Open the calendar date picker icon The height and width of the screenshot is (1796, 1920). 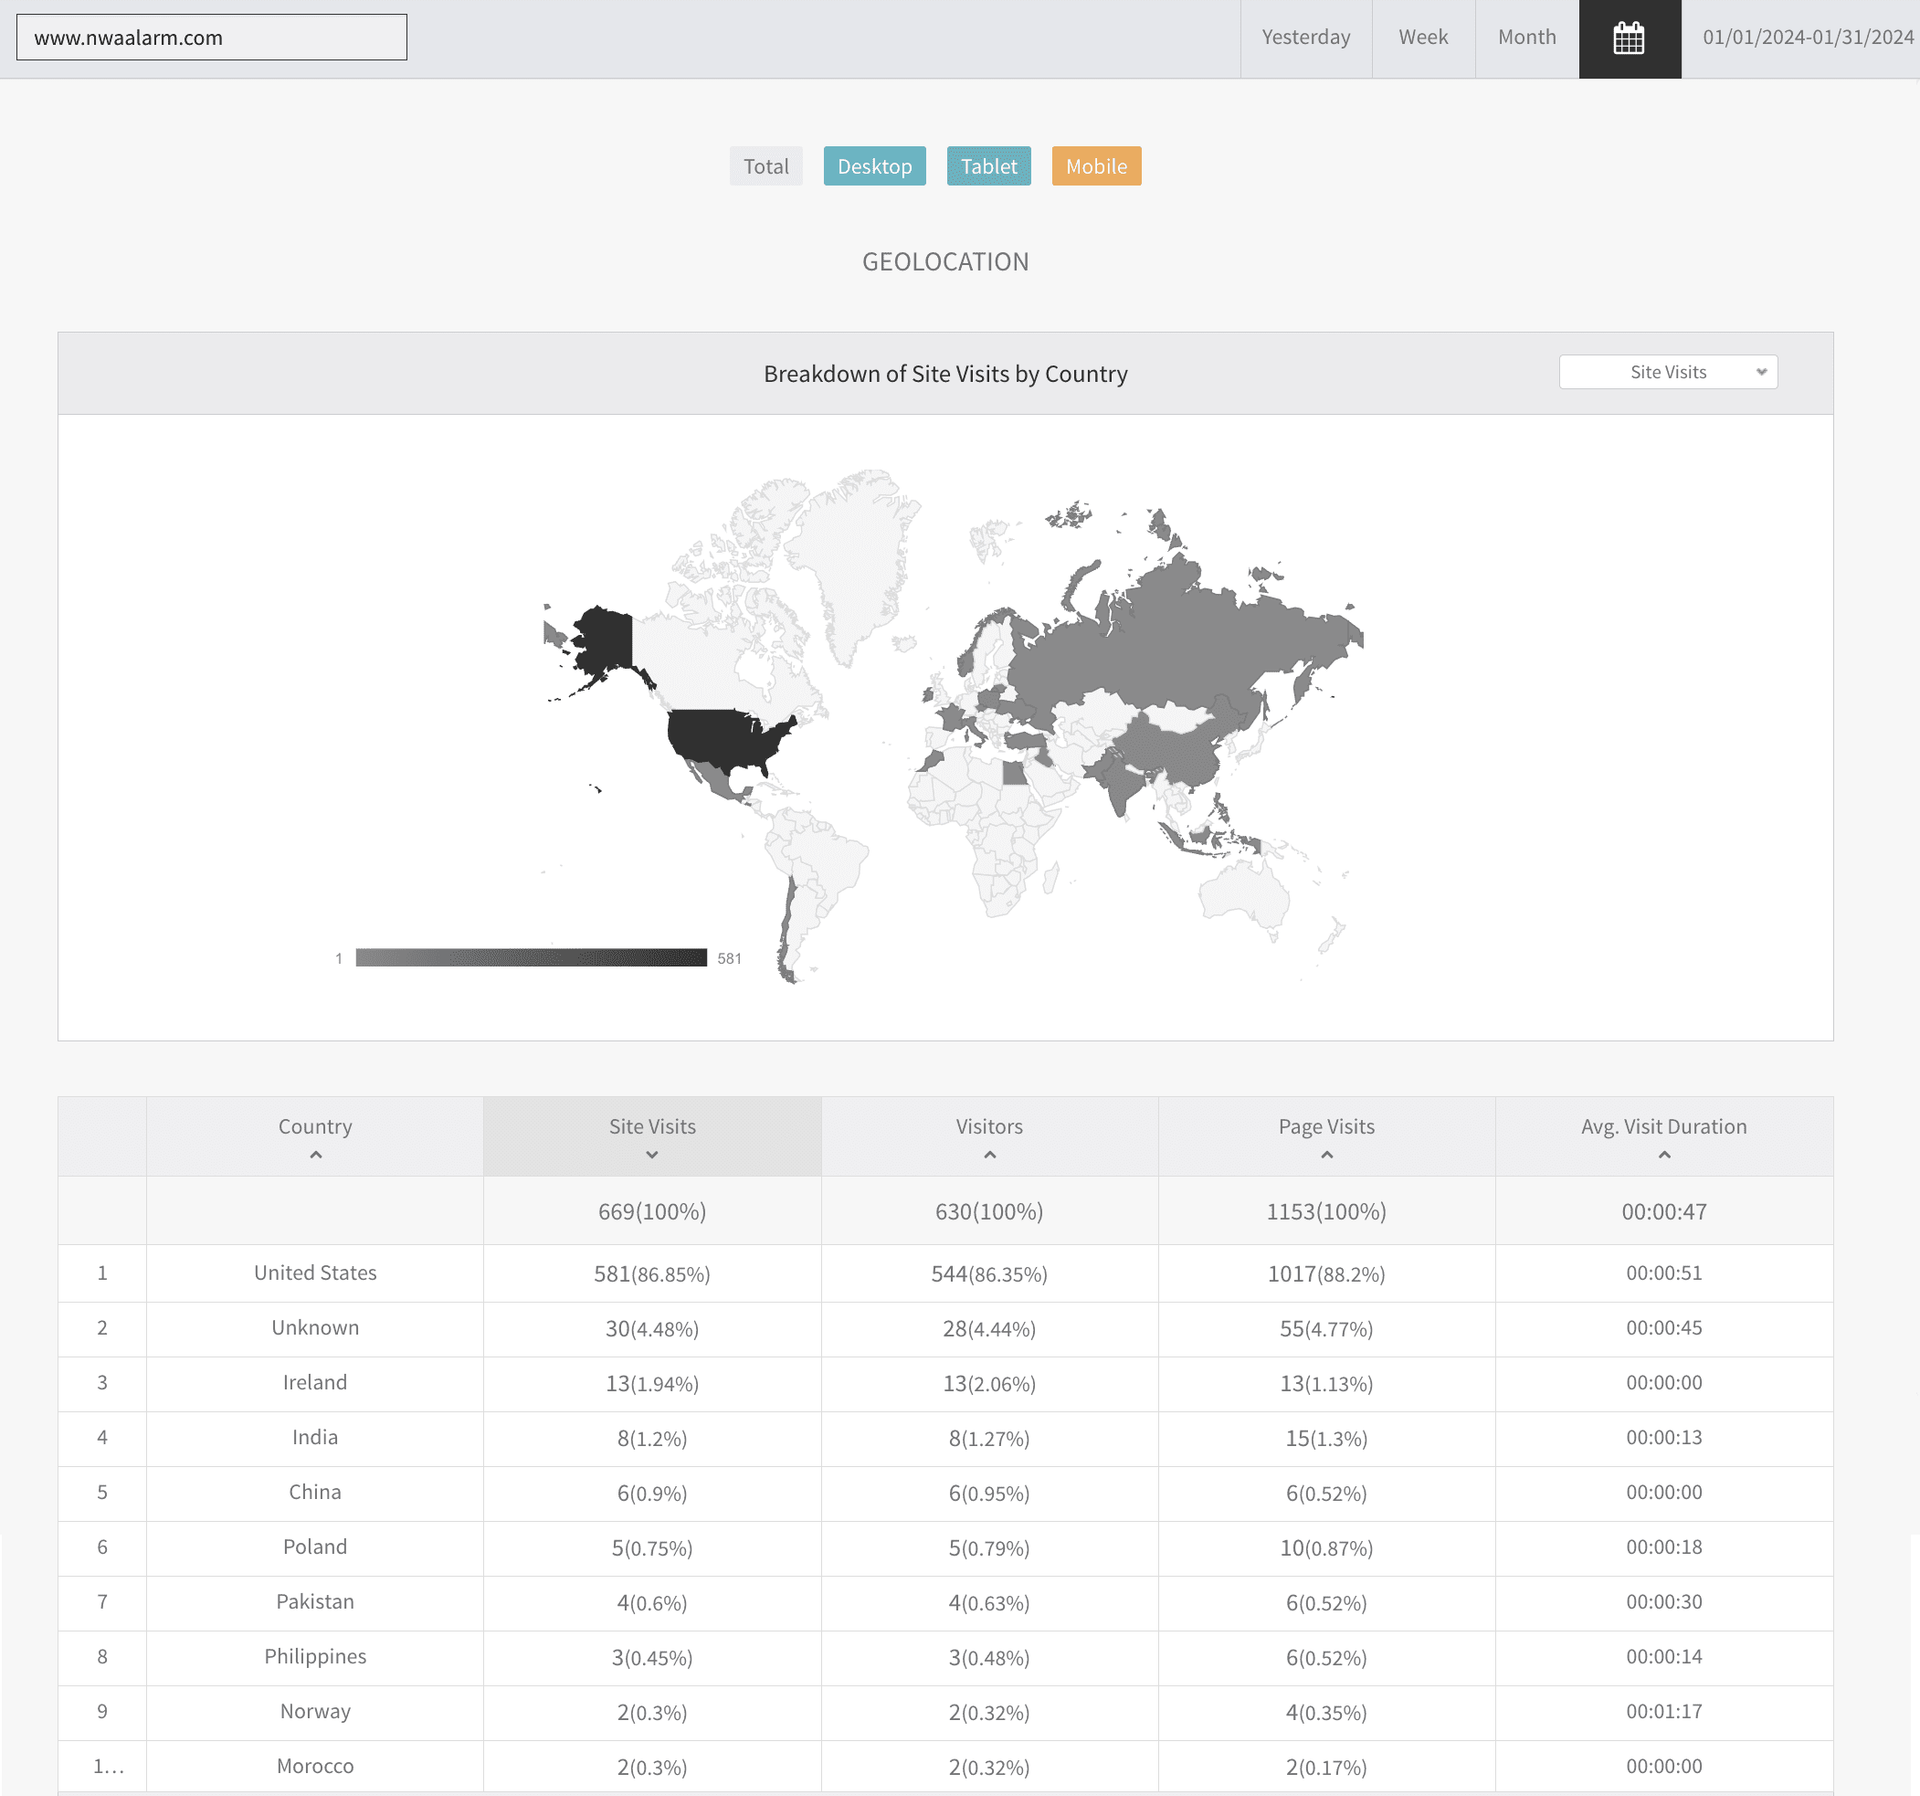[x=1629, y=38]
